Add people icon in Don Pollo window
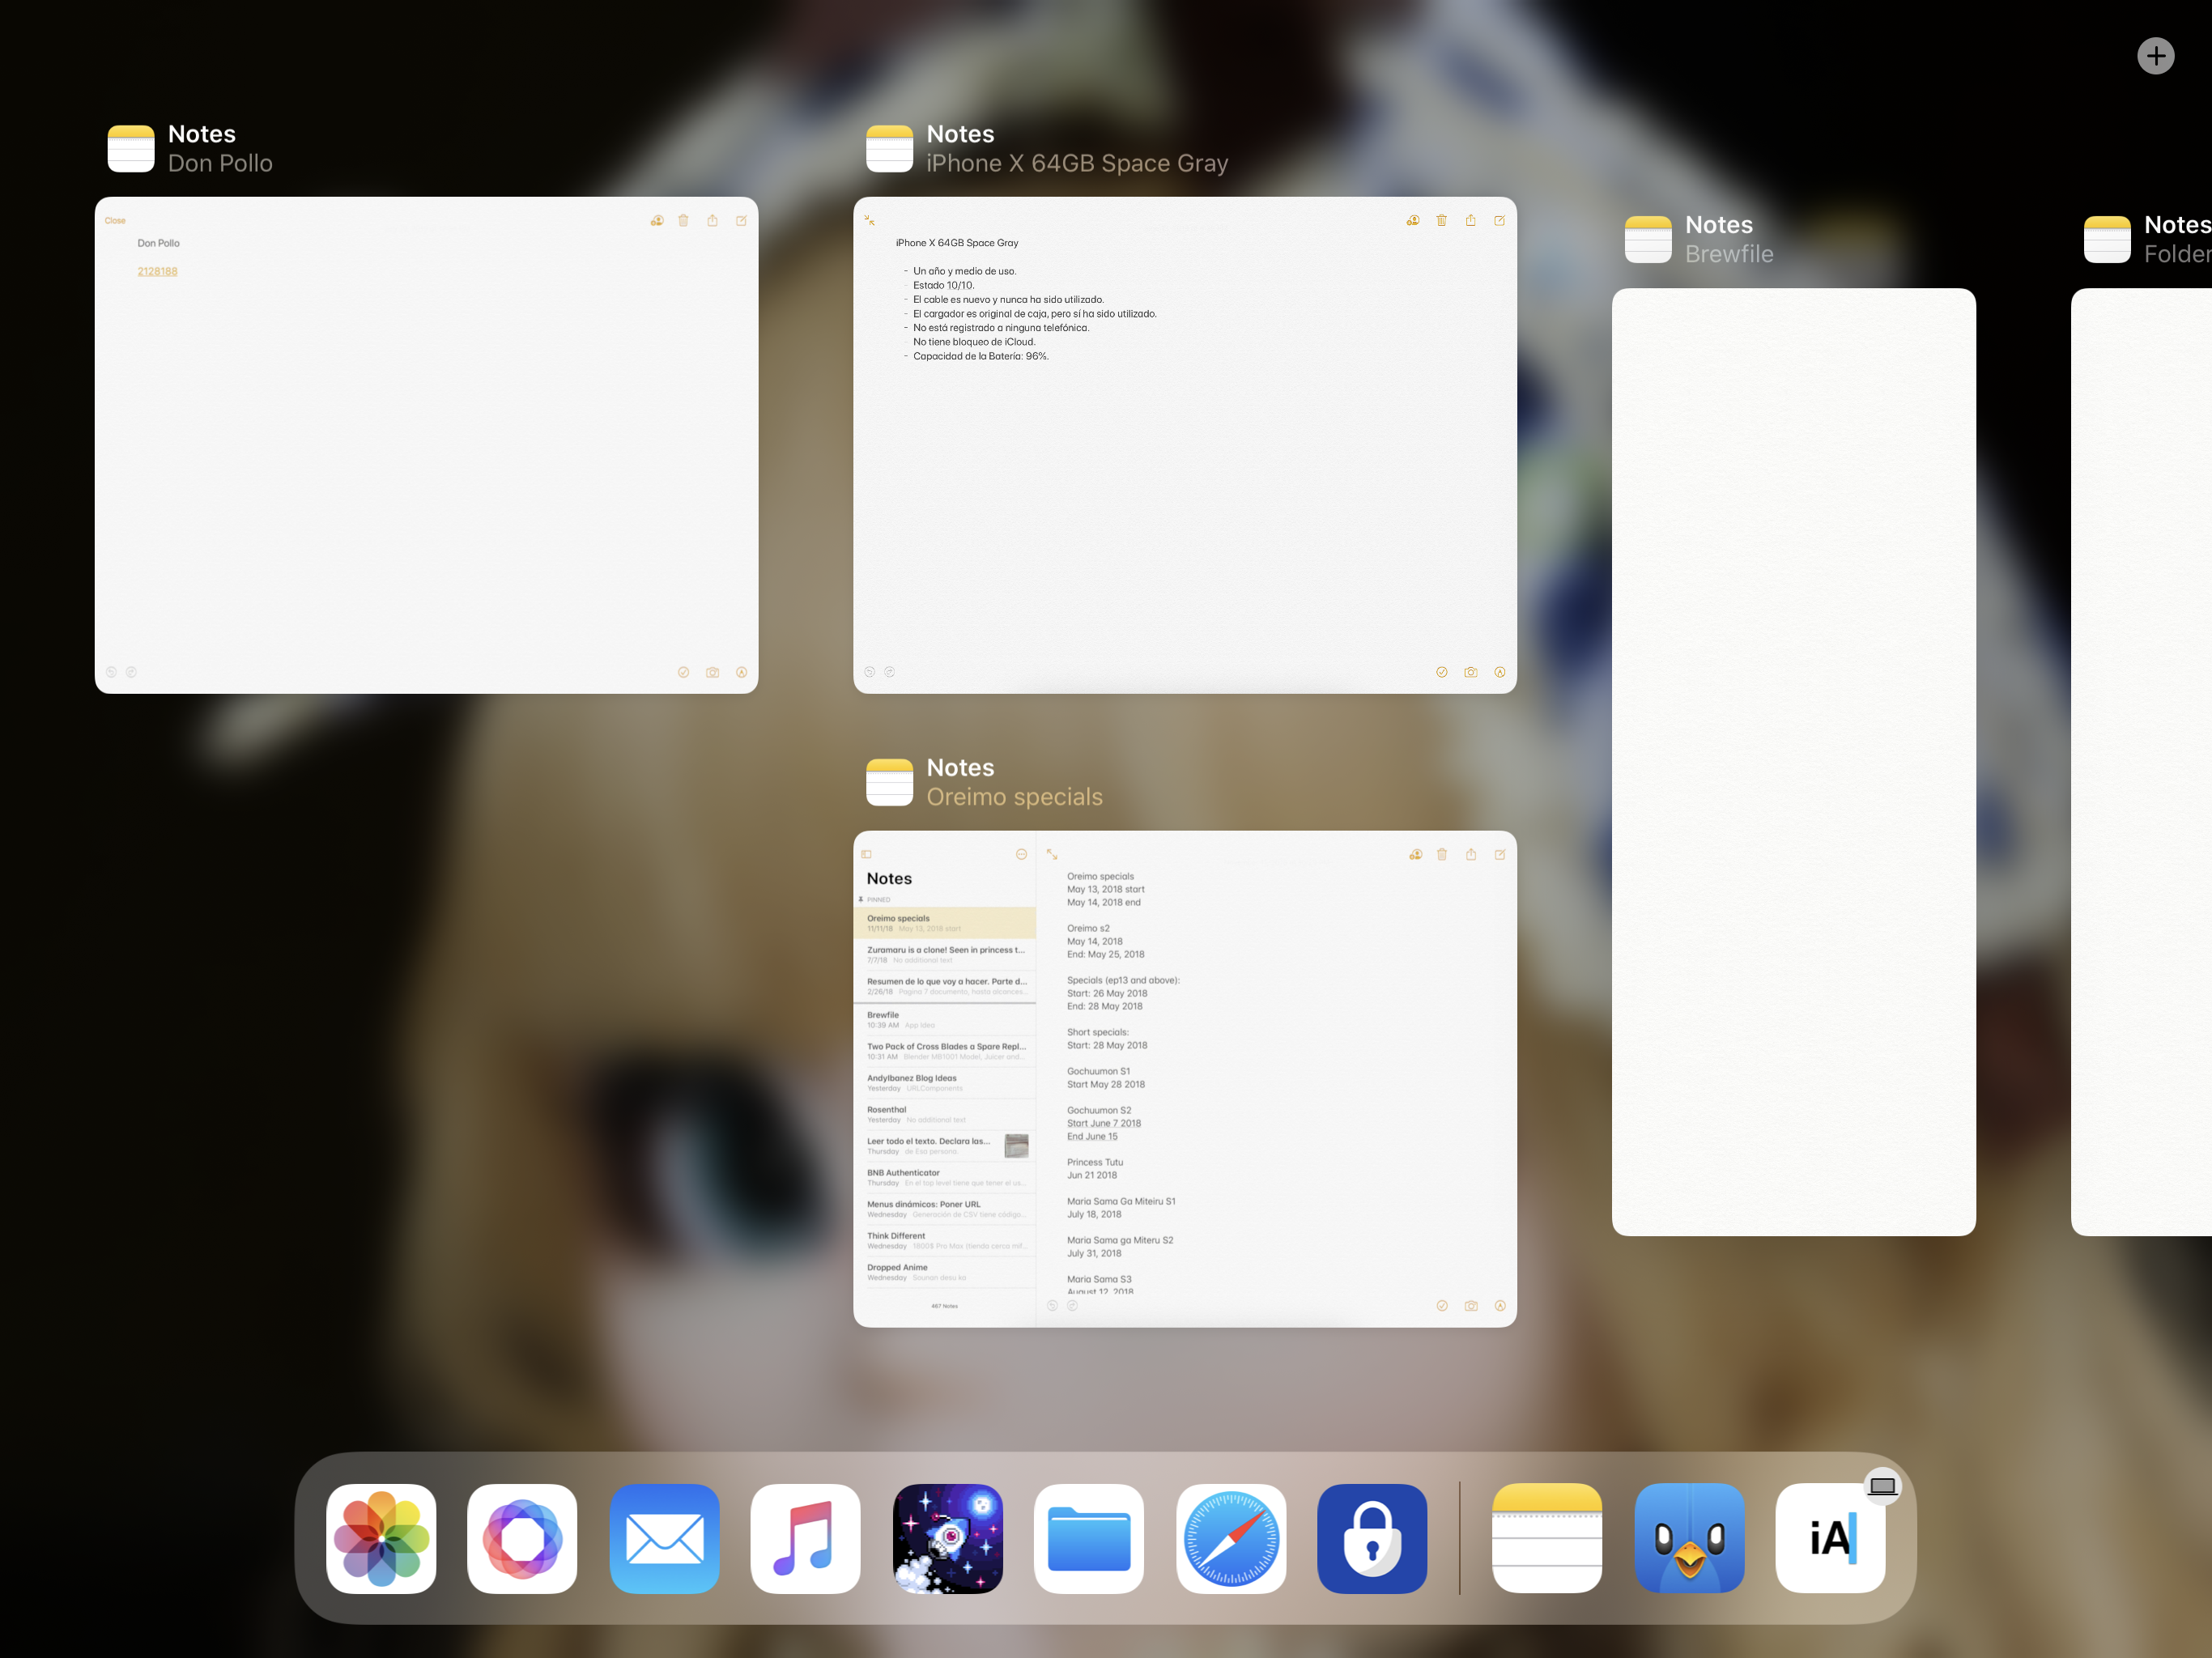 coord(657,221)
